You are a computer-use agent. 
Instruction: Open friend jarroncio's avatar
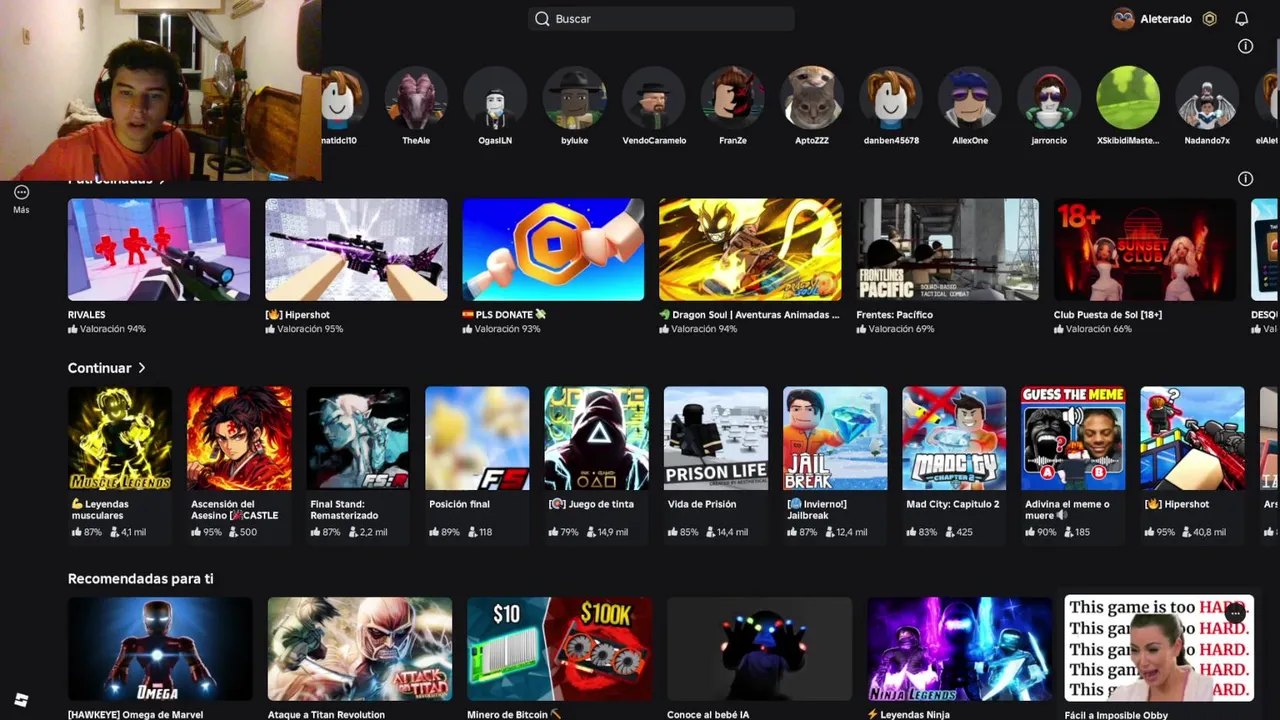pos(1049,98)
